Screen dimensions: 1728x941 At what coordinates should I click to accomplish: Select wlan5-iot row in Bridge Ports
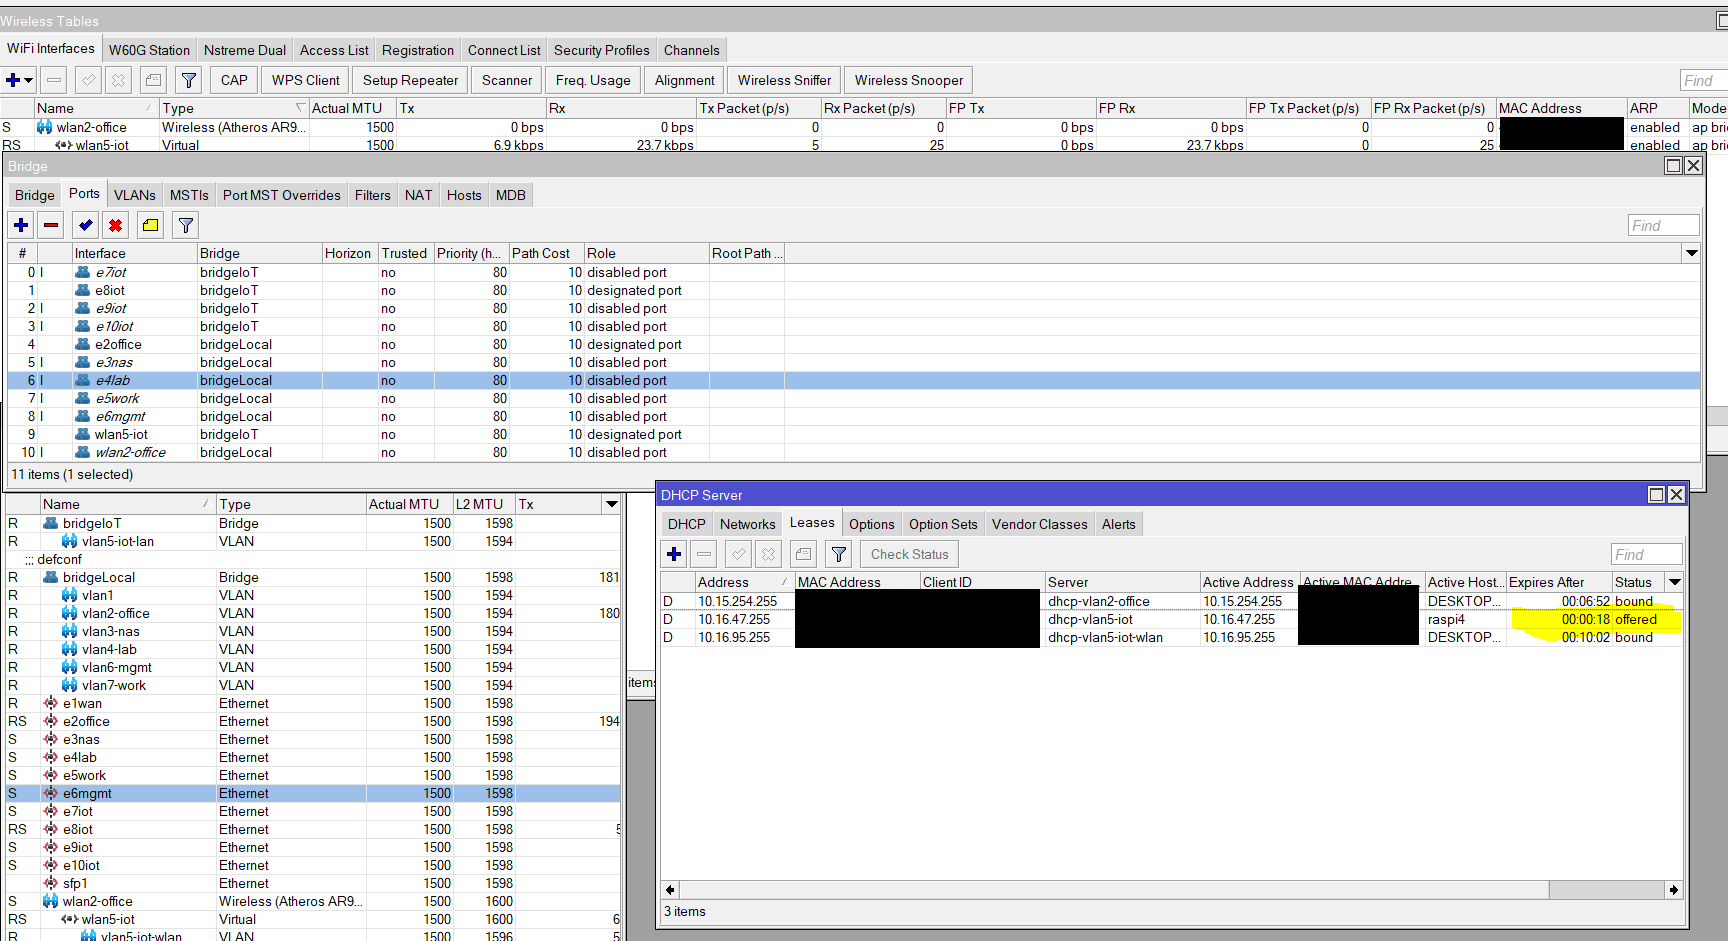(x=854, y=434)
